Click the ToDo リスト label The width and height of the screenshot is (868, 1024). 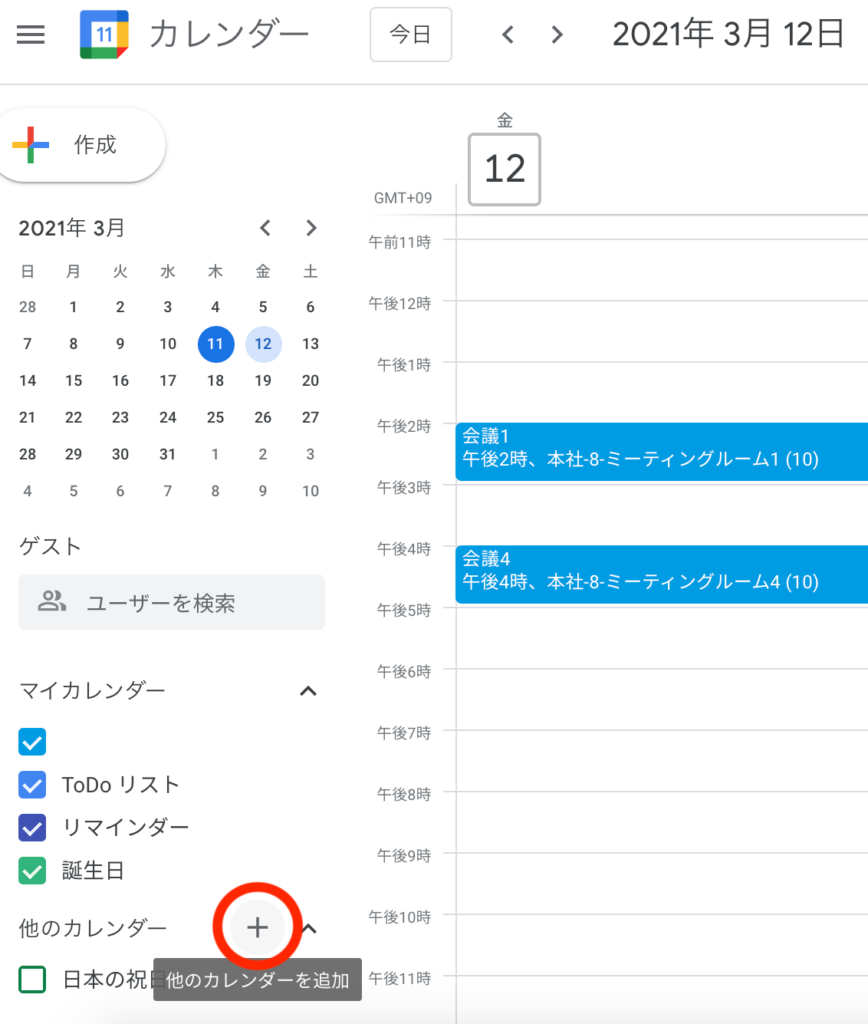click(120, 785)
